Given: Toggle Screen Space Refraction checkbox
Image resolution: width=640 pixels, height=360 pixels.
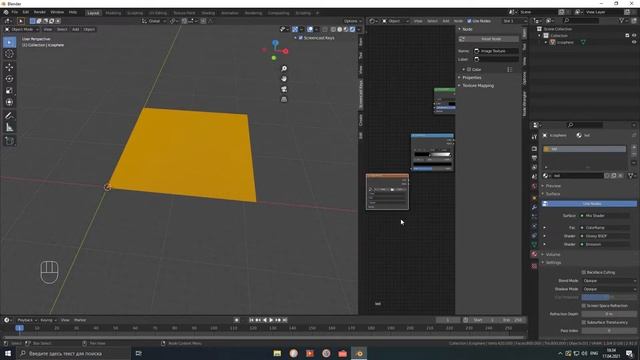Looking at the screenshot, I should pos(584,306).
